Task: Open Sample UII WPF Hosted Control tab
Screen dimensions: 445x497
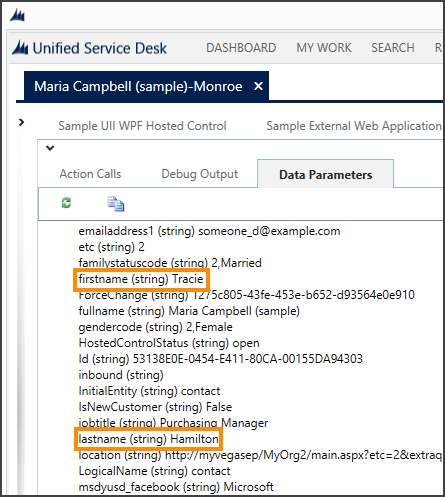Action: pyautogui.click(x=142, y=126)
